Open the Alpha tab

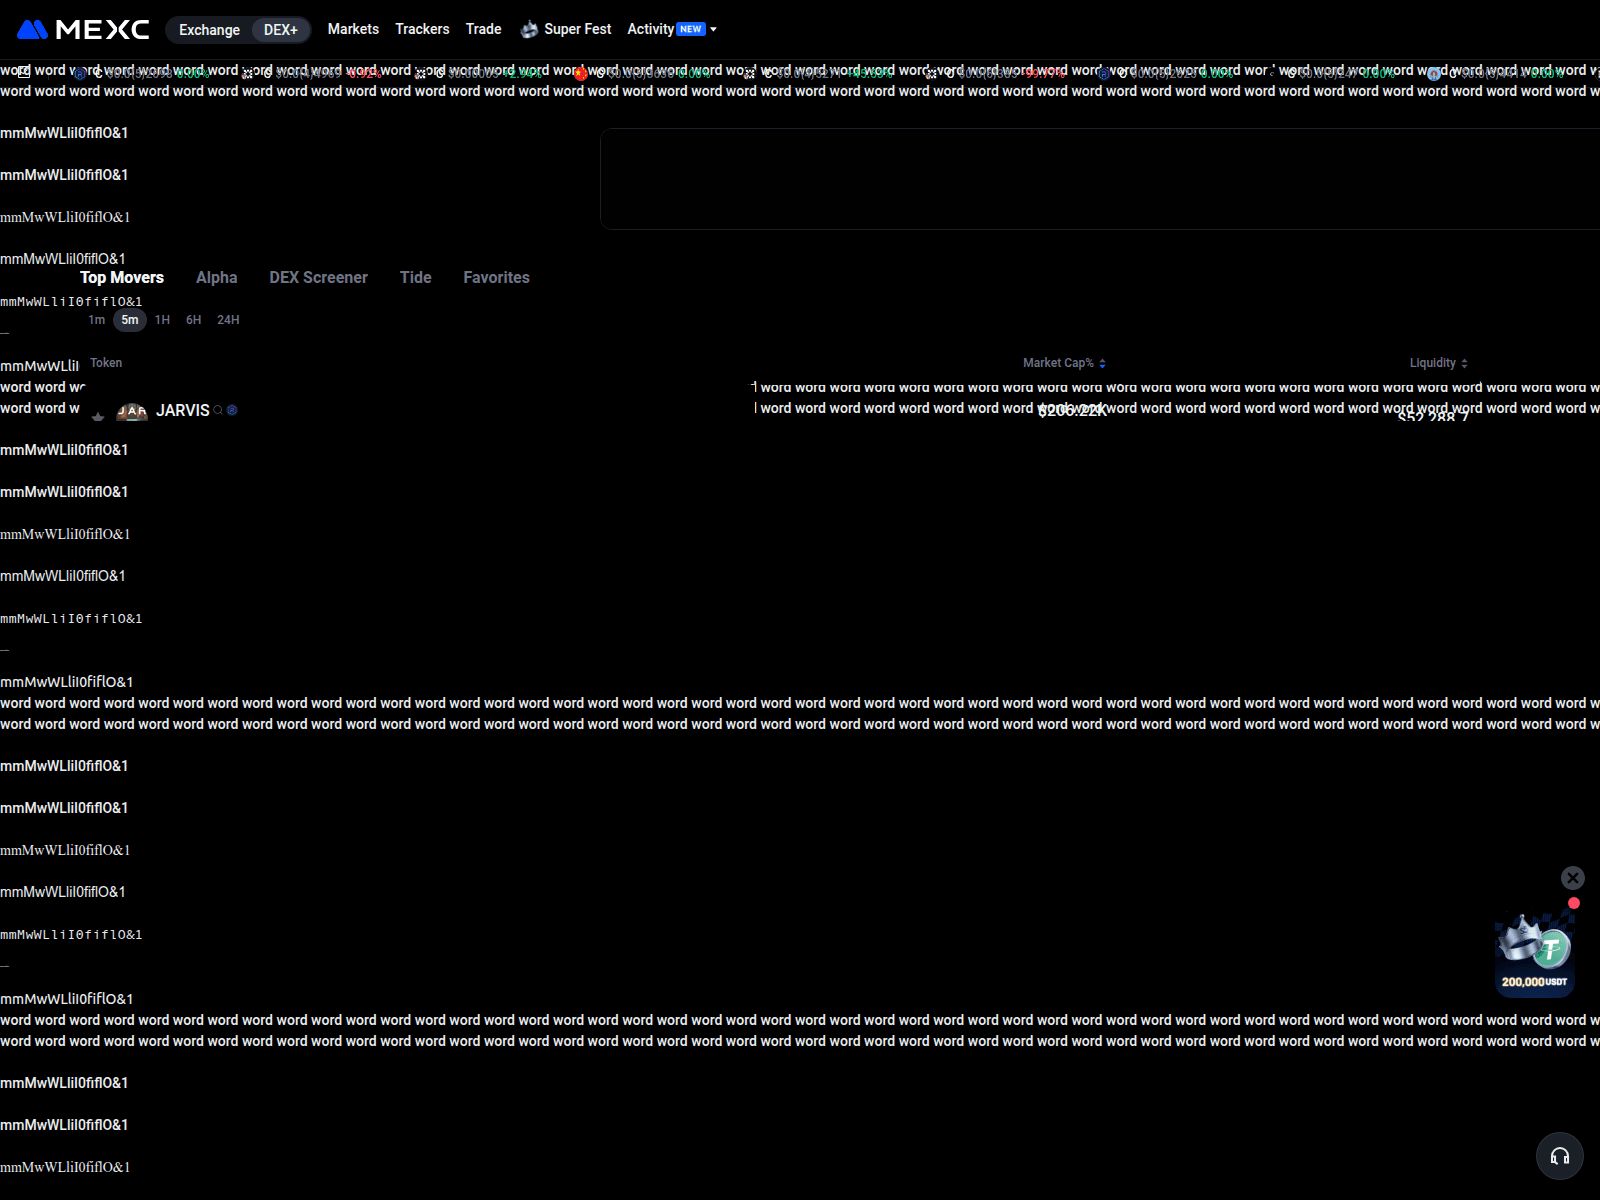[216, 278]
